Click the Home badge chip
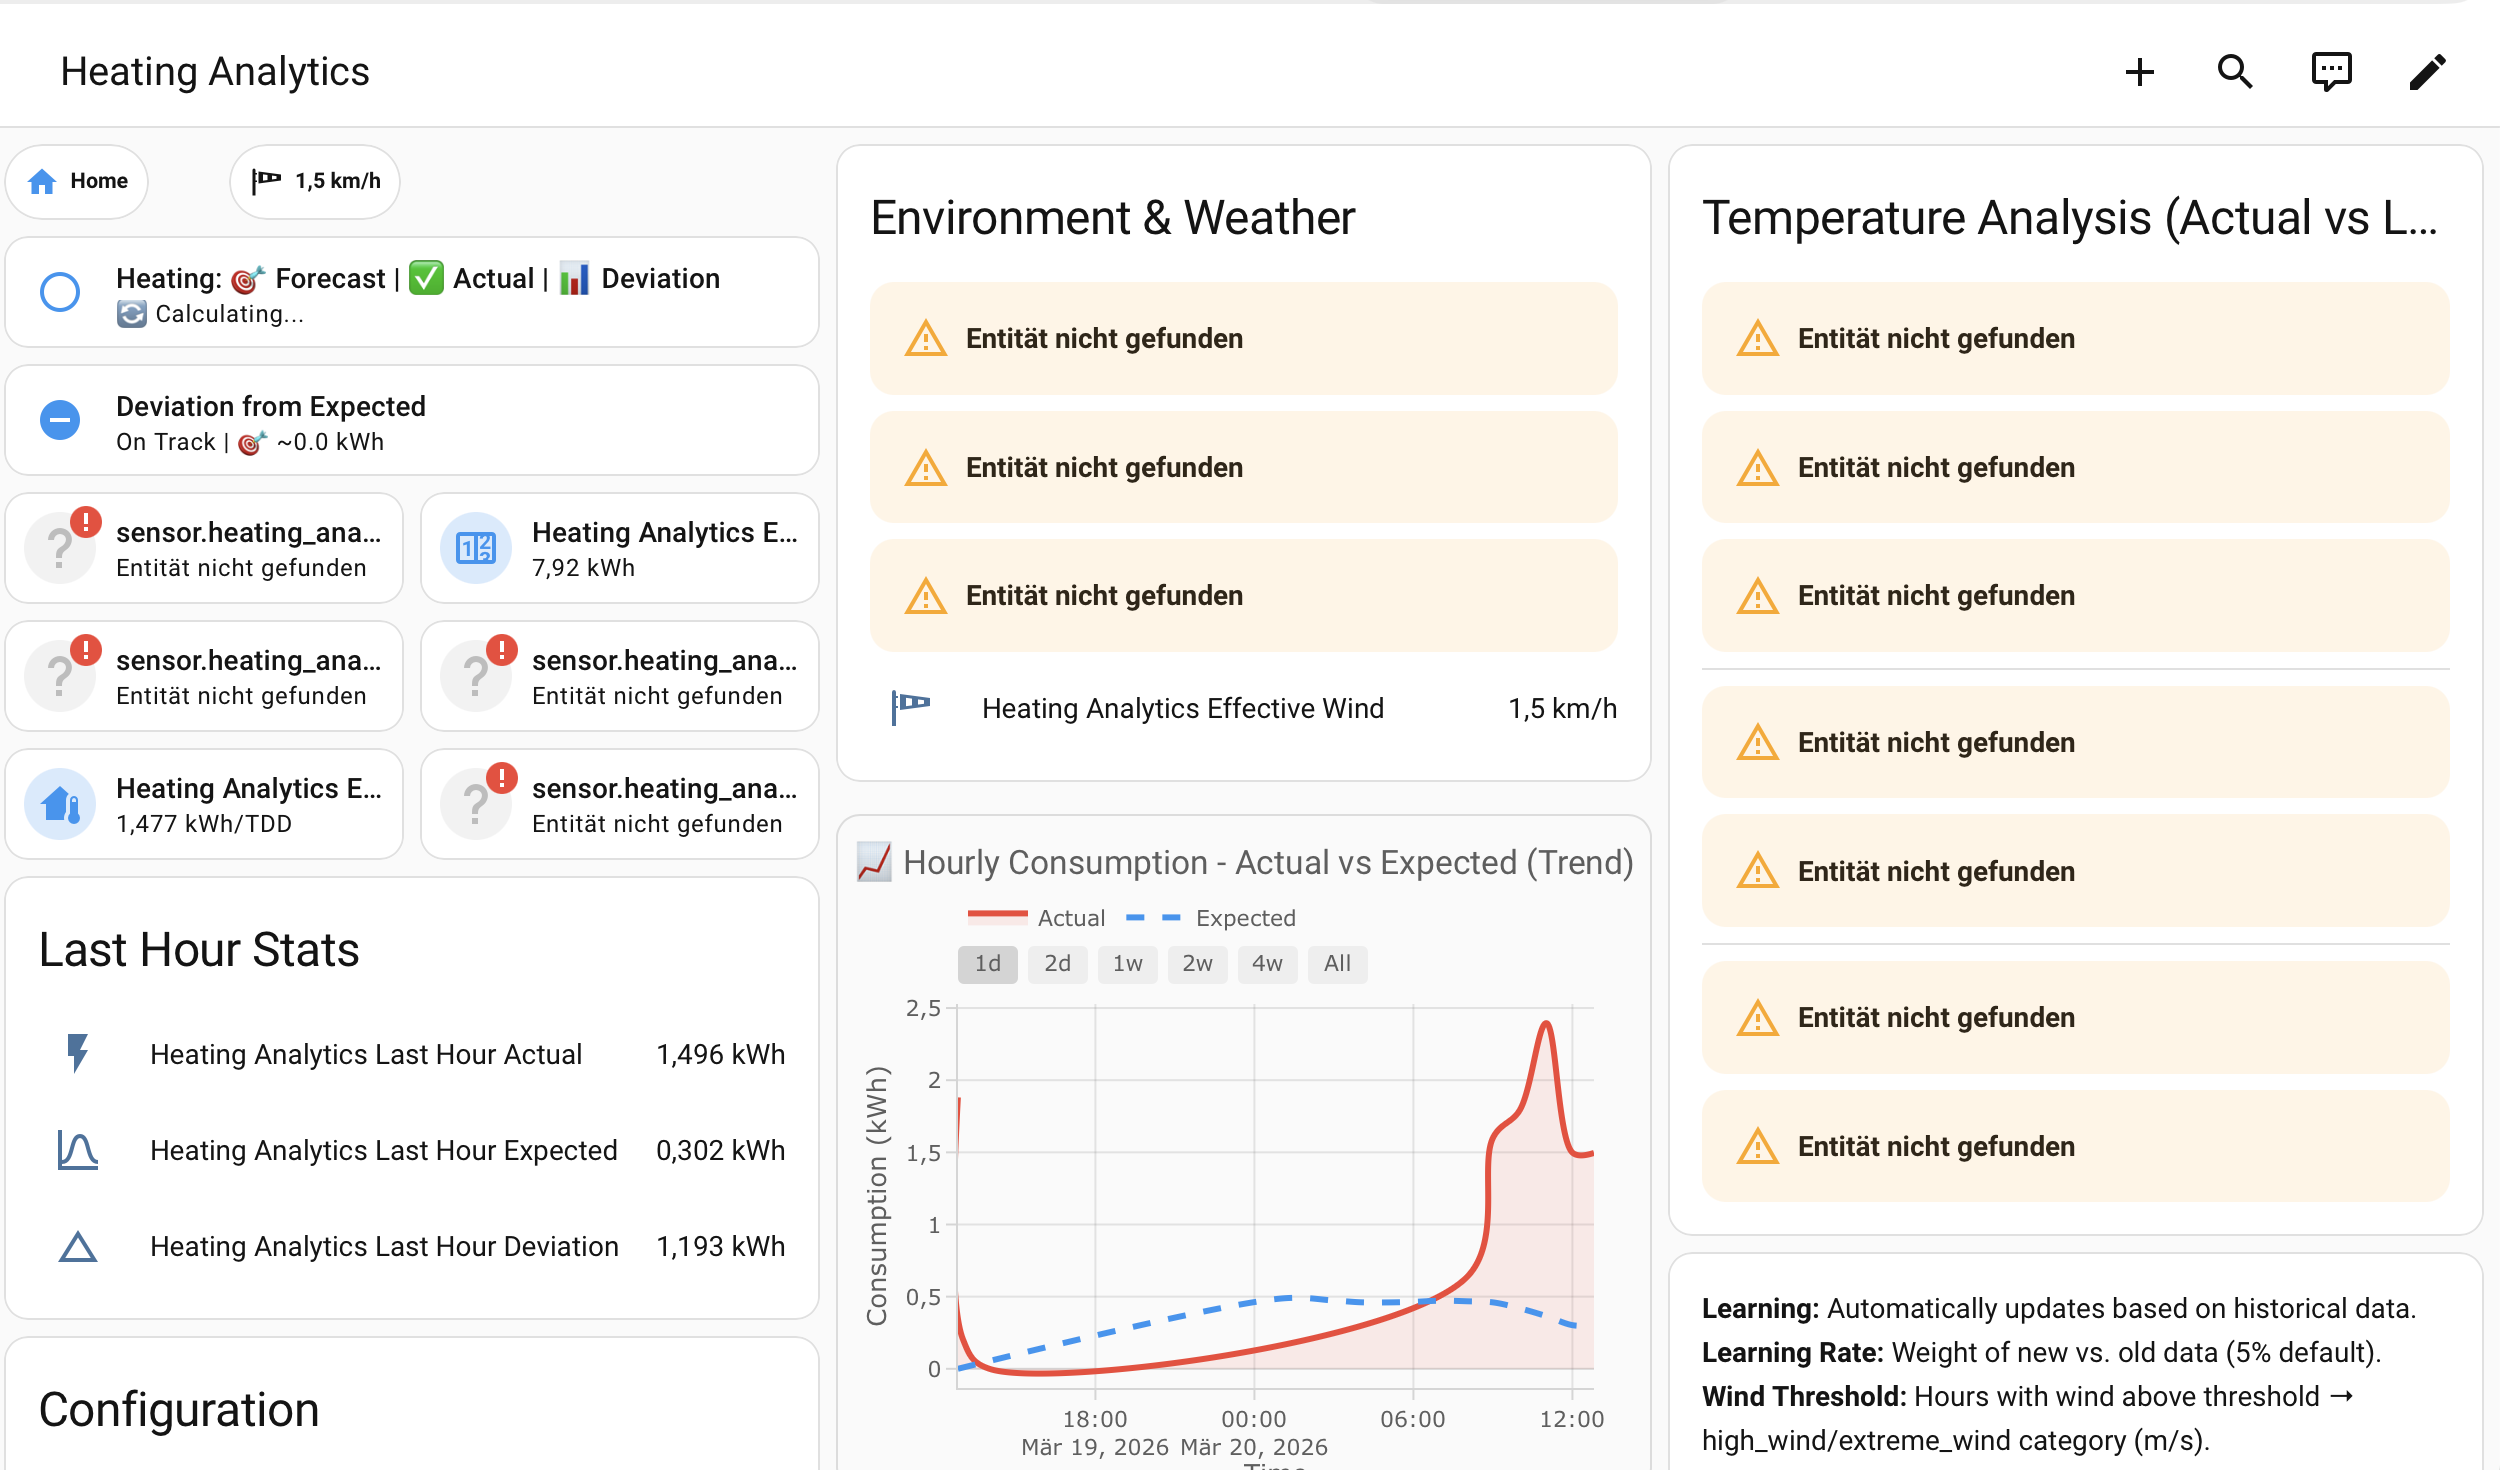The image size is (2500, 1470). point(78,181)
